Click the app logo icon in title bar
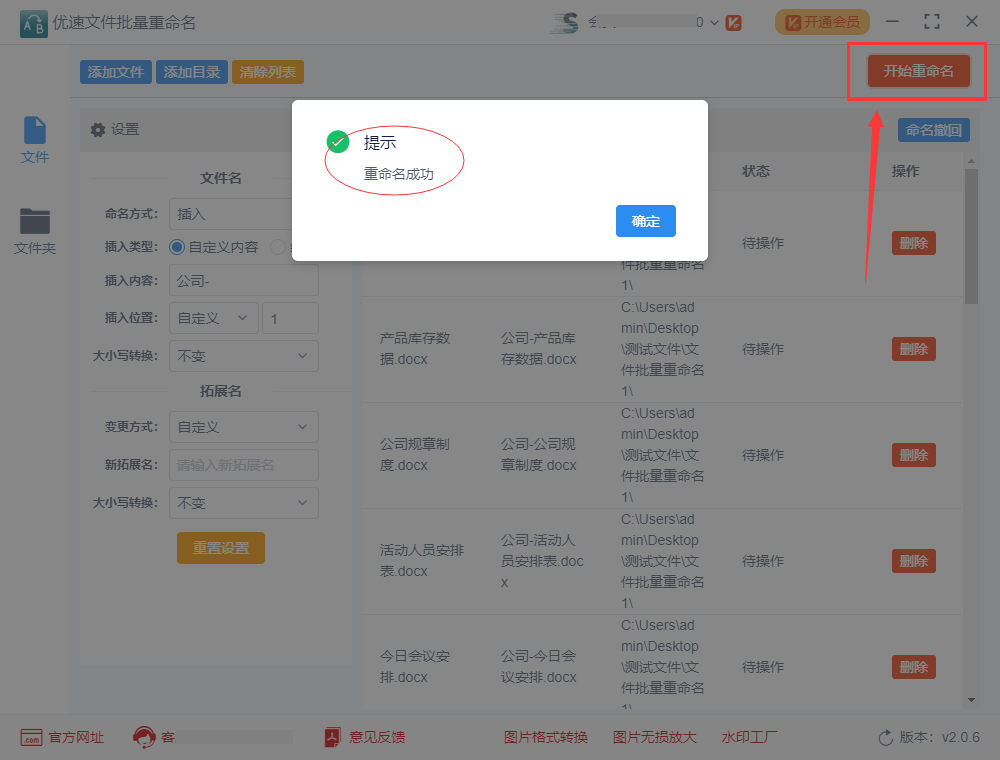 33,24
